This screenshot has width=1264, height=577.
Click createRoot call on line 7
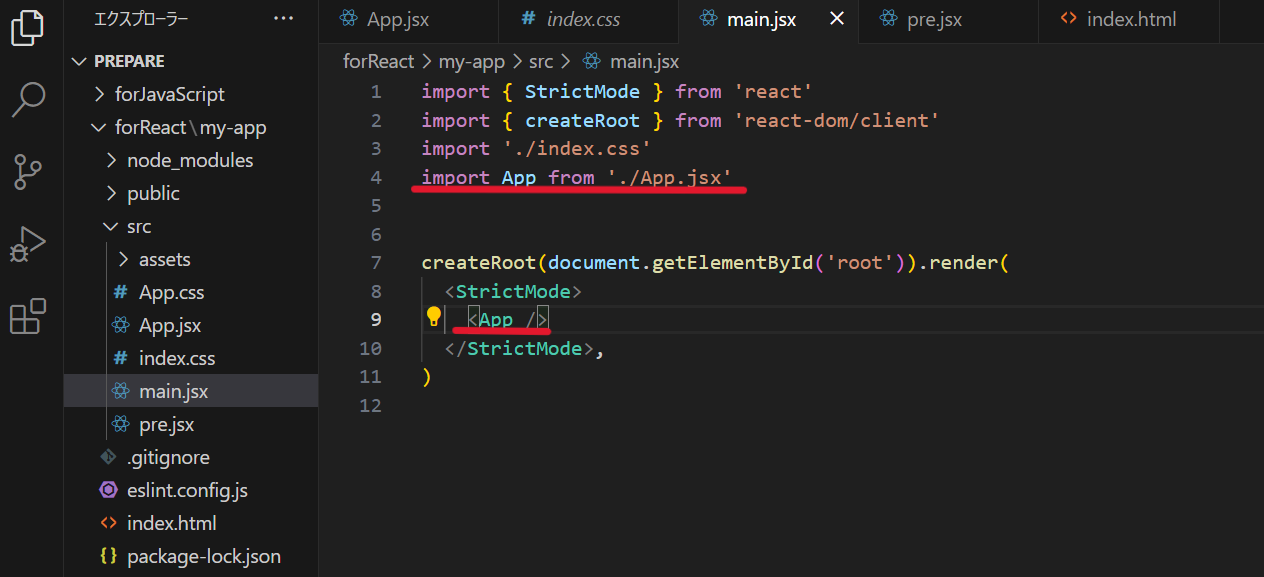coord(479,263)
